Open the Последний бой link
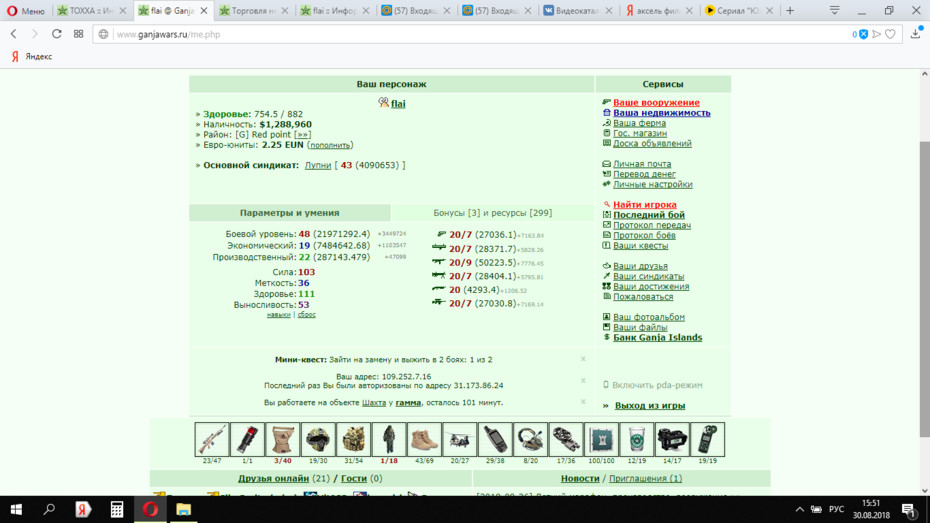The image size is (930, 523). point(649,215)
